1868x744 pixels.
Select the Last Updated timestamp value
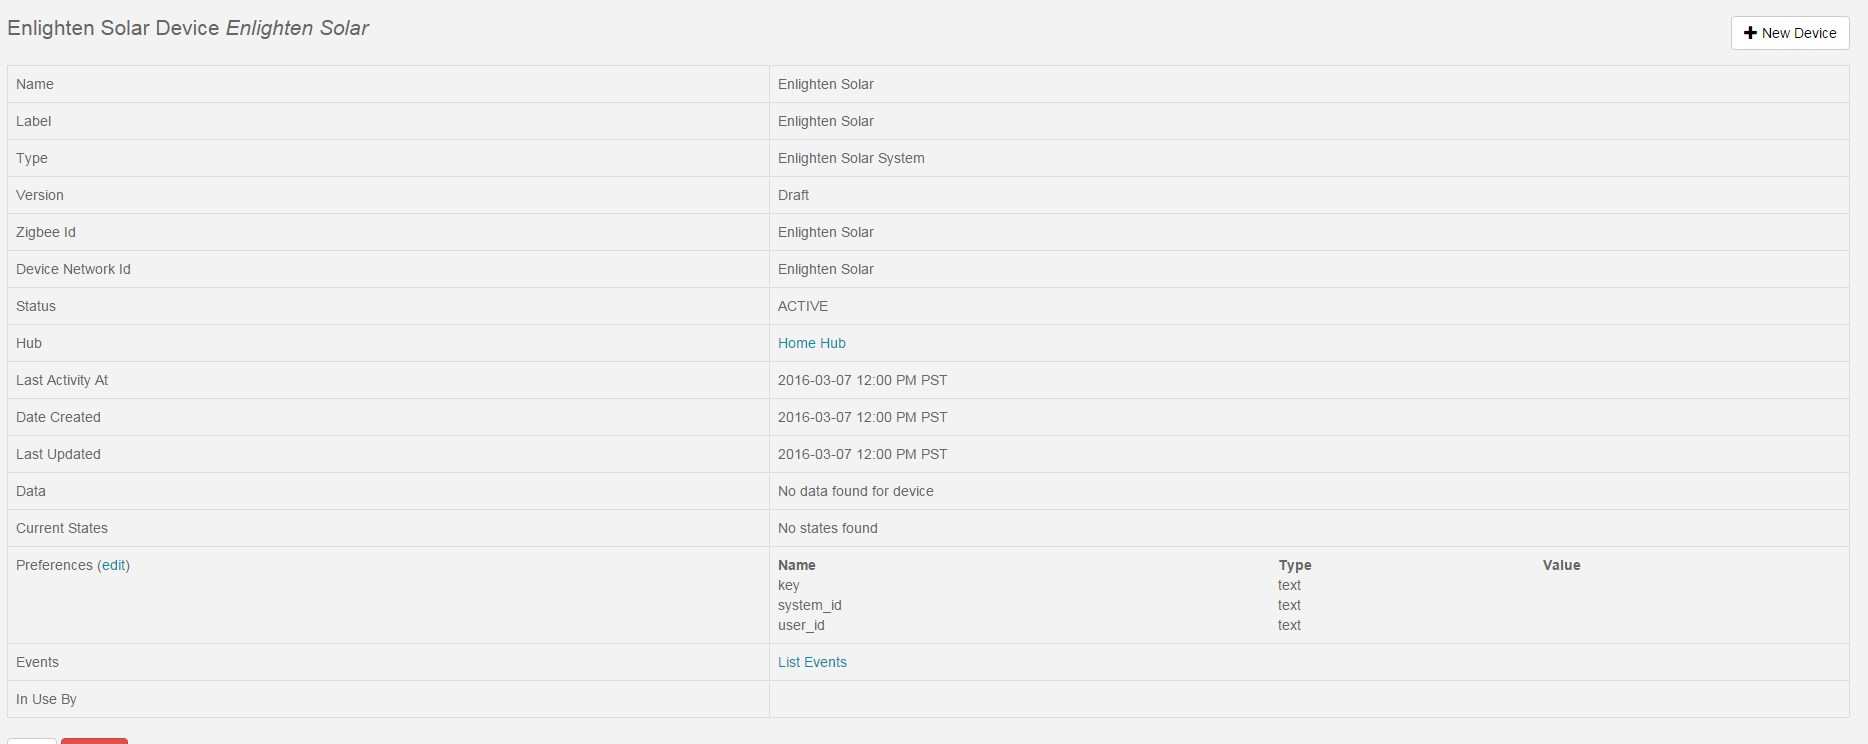(x=863, y=454)
